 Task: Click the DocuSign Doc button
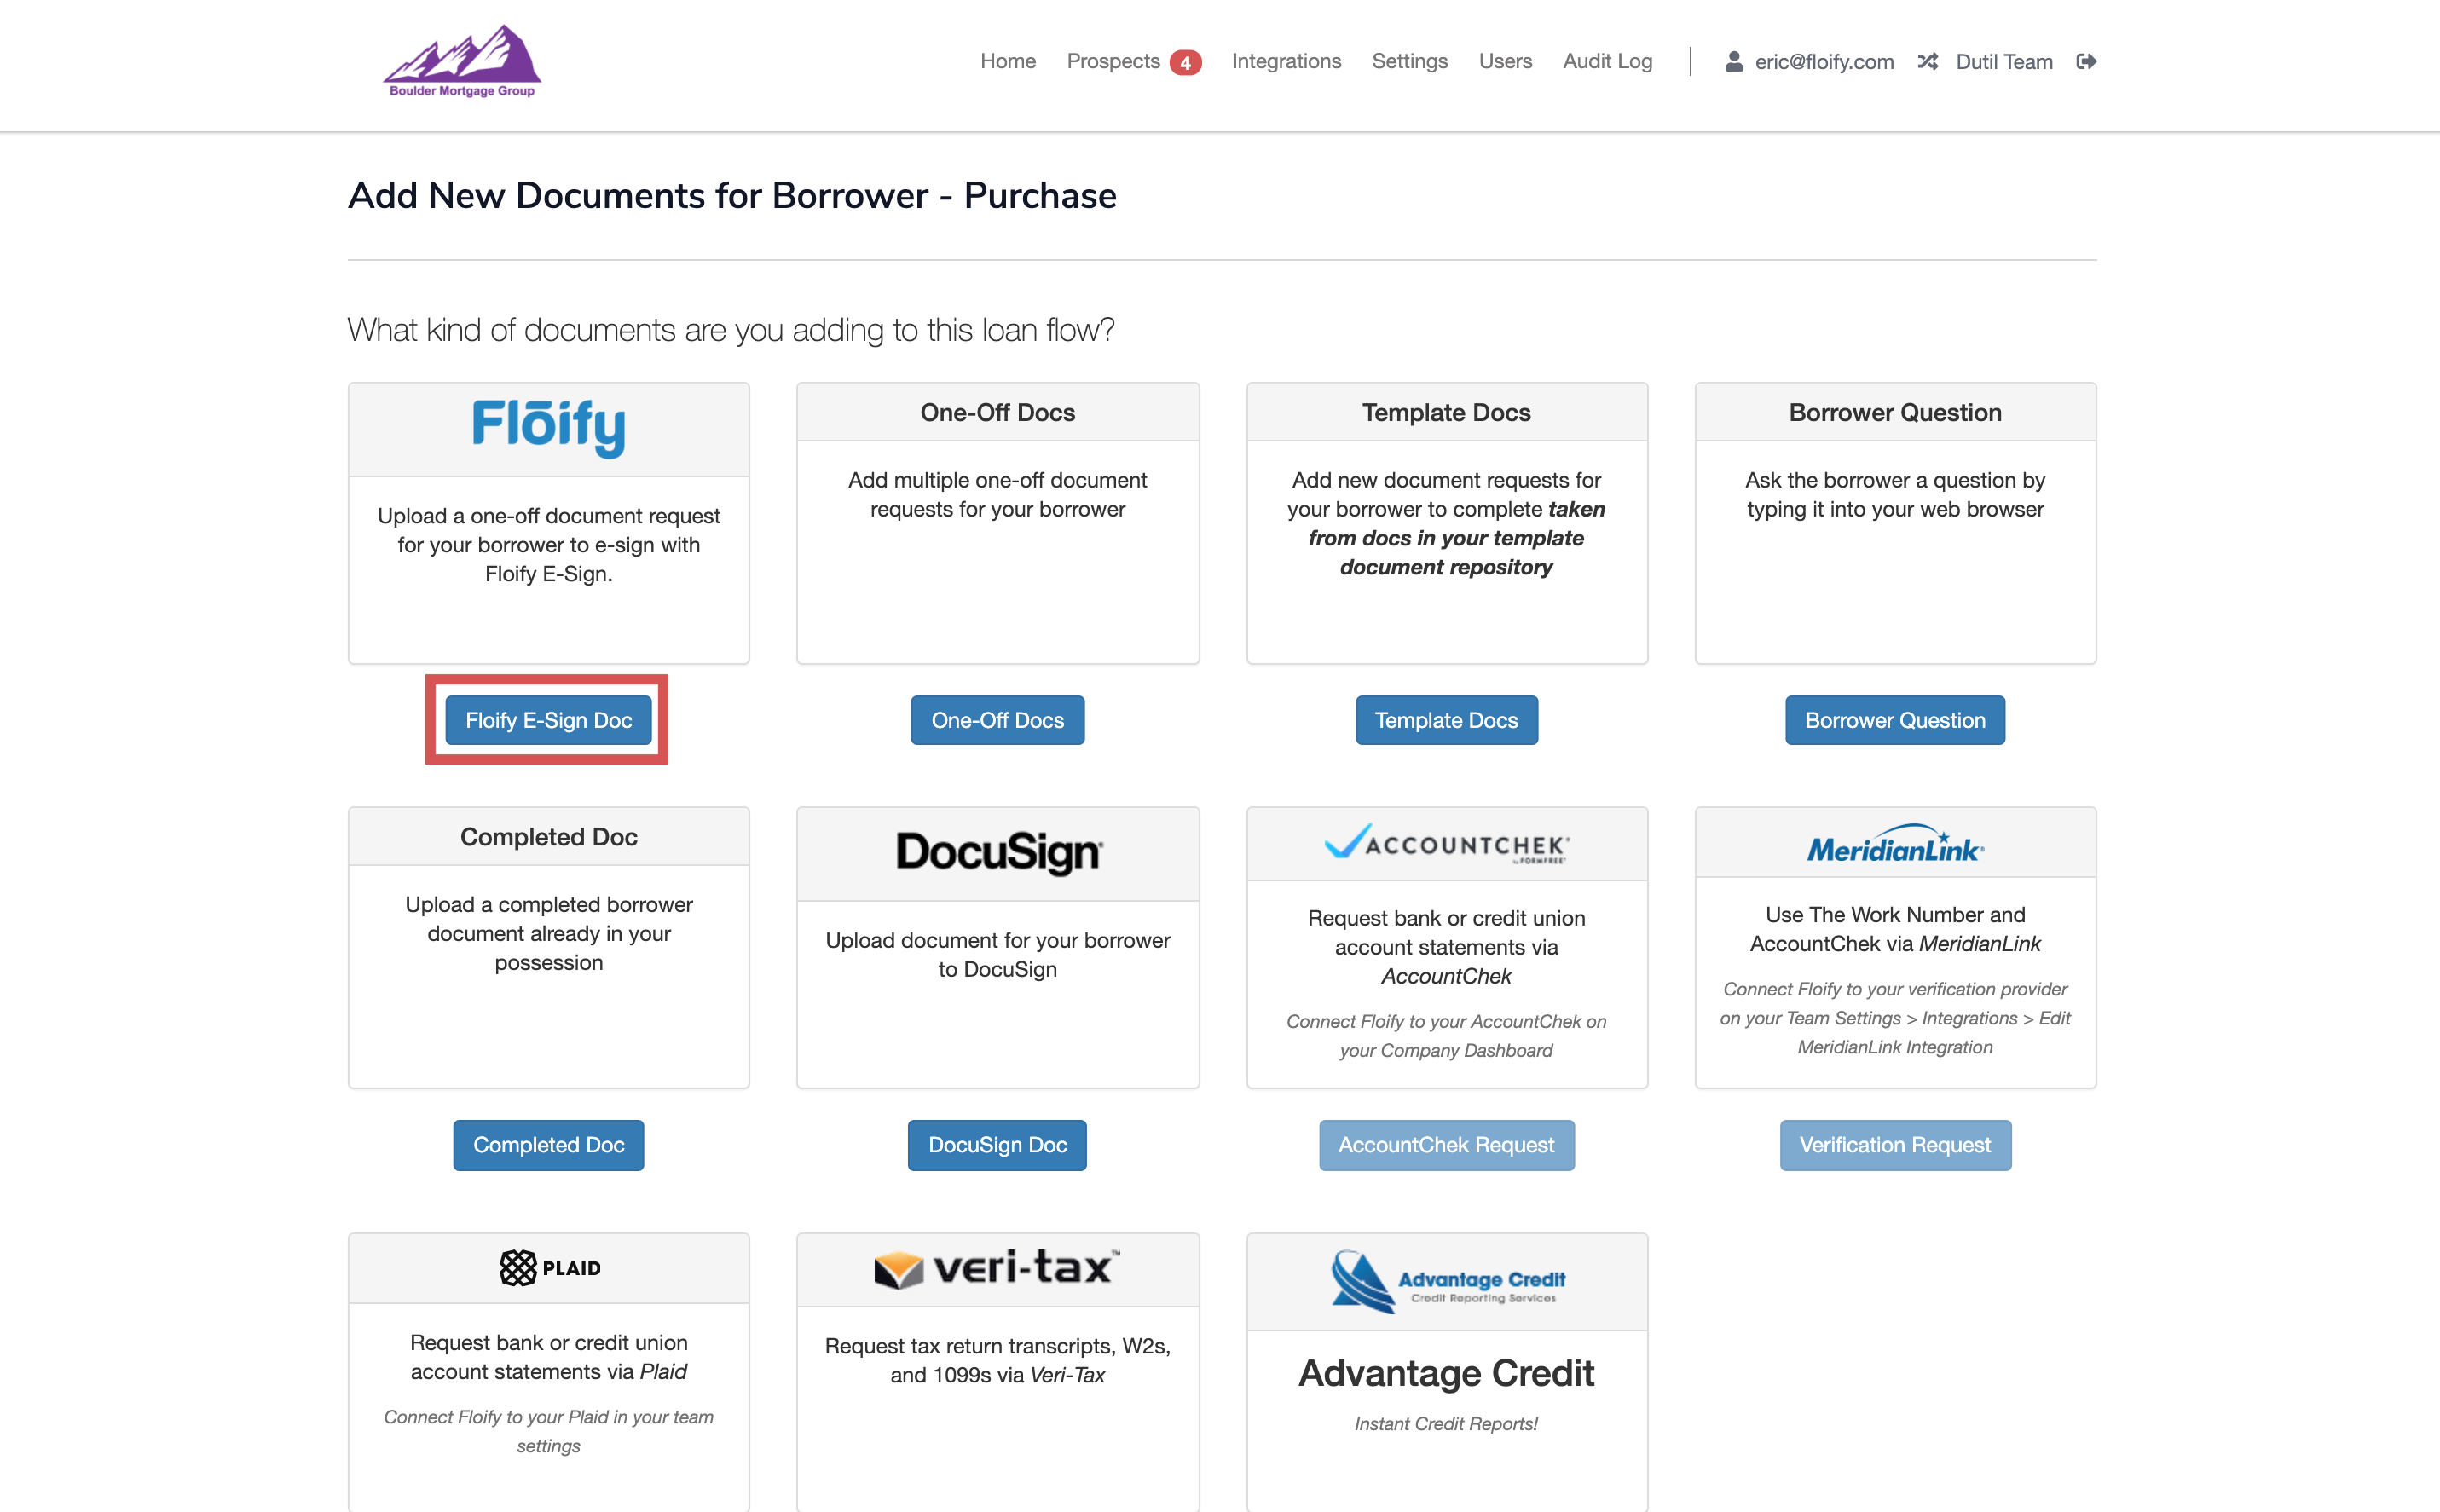(997, 1145)
